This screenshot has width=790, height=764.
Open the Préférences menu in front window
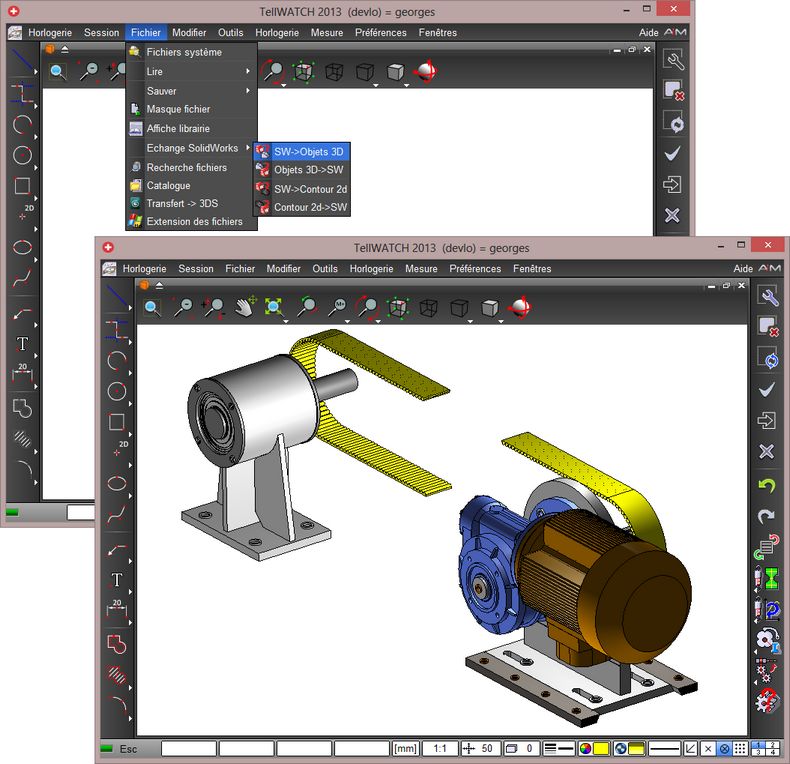(x=475, y=269)
